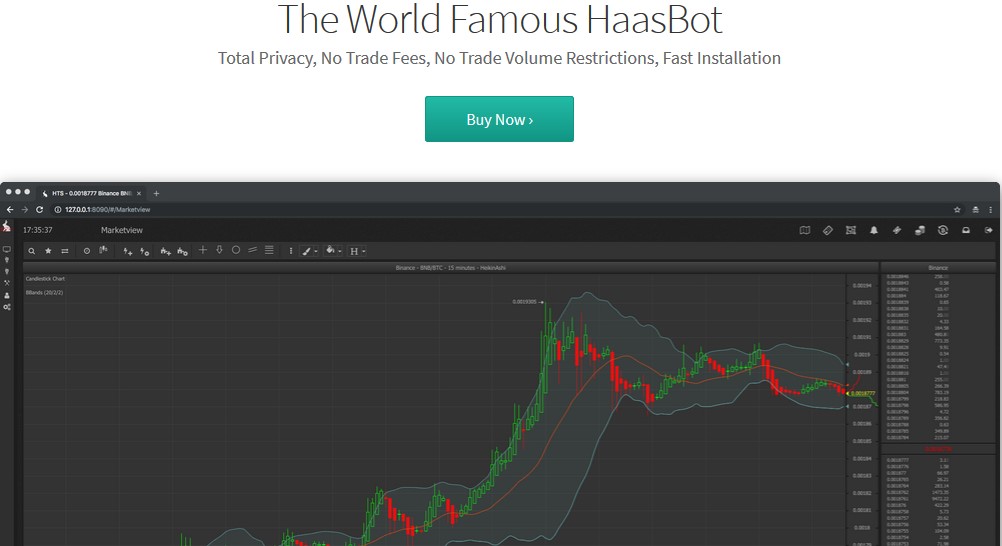Click the monitor icon in left sidebar
This screenshot has height=546, width=1002.
[x=6, y=249]
